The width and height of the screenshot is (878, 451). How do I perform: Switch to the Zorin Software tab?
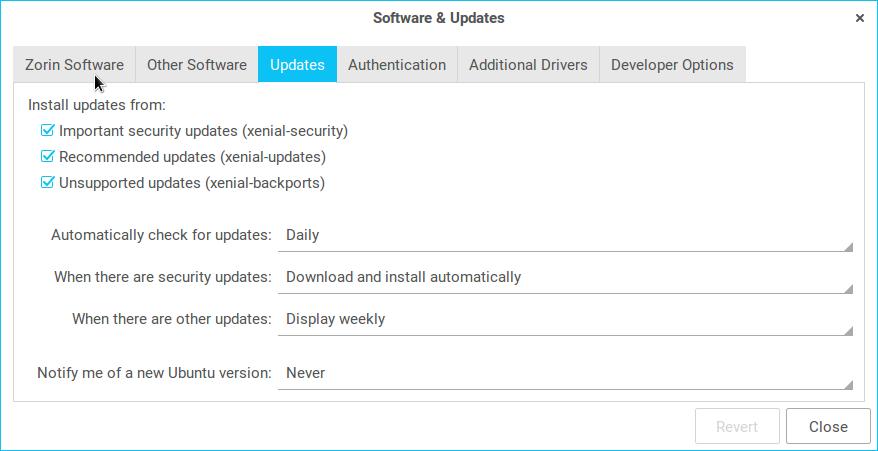(74, 65)
